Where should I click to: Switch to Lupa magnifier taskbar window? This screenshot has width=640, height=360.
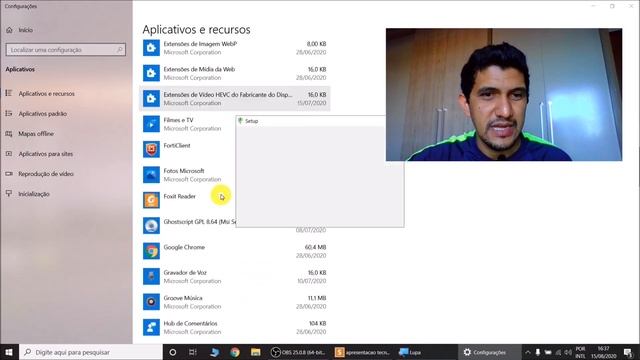[410, 352]
